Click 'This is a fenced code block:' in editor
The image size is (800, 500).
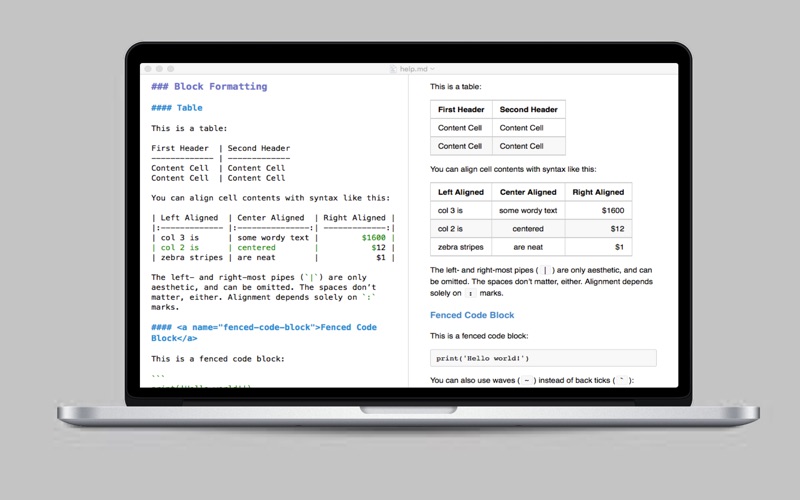point(218,359)
